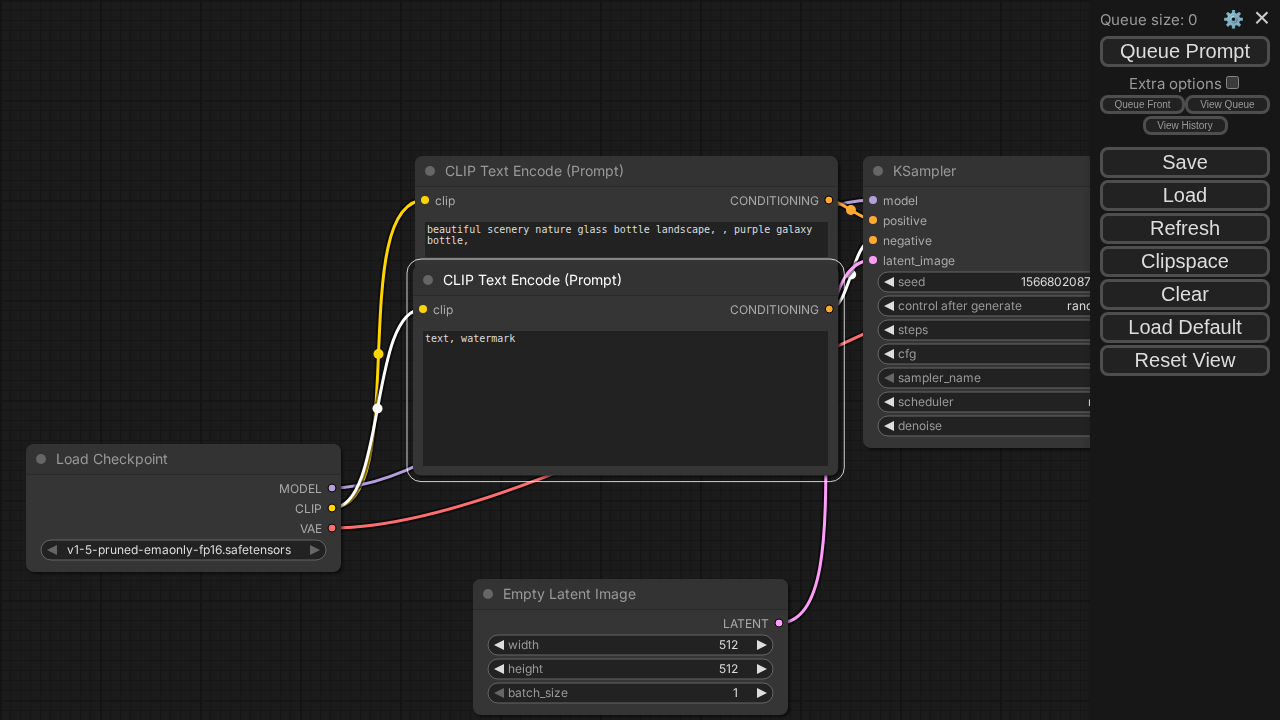Collapse the Load Checkpoint node dot
The height and width of the screenshot is (720, 1280).
41,459
